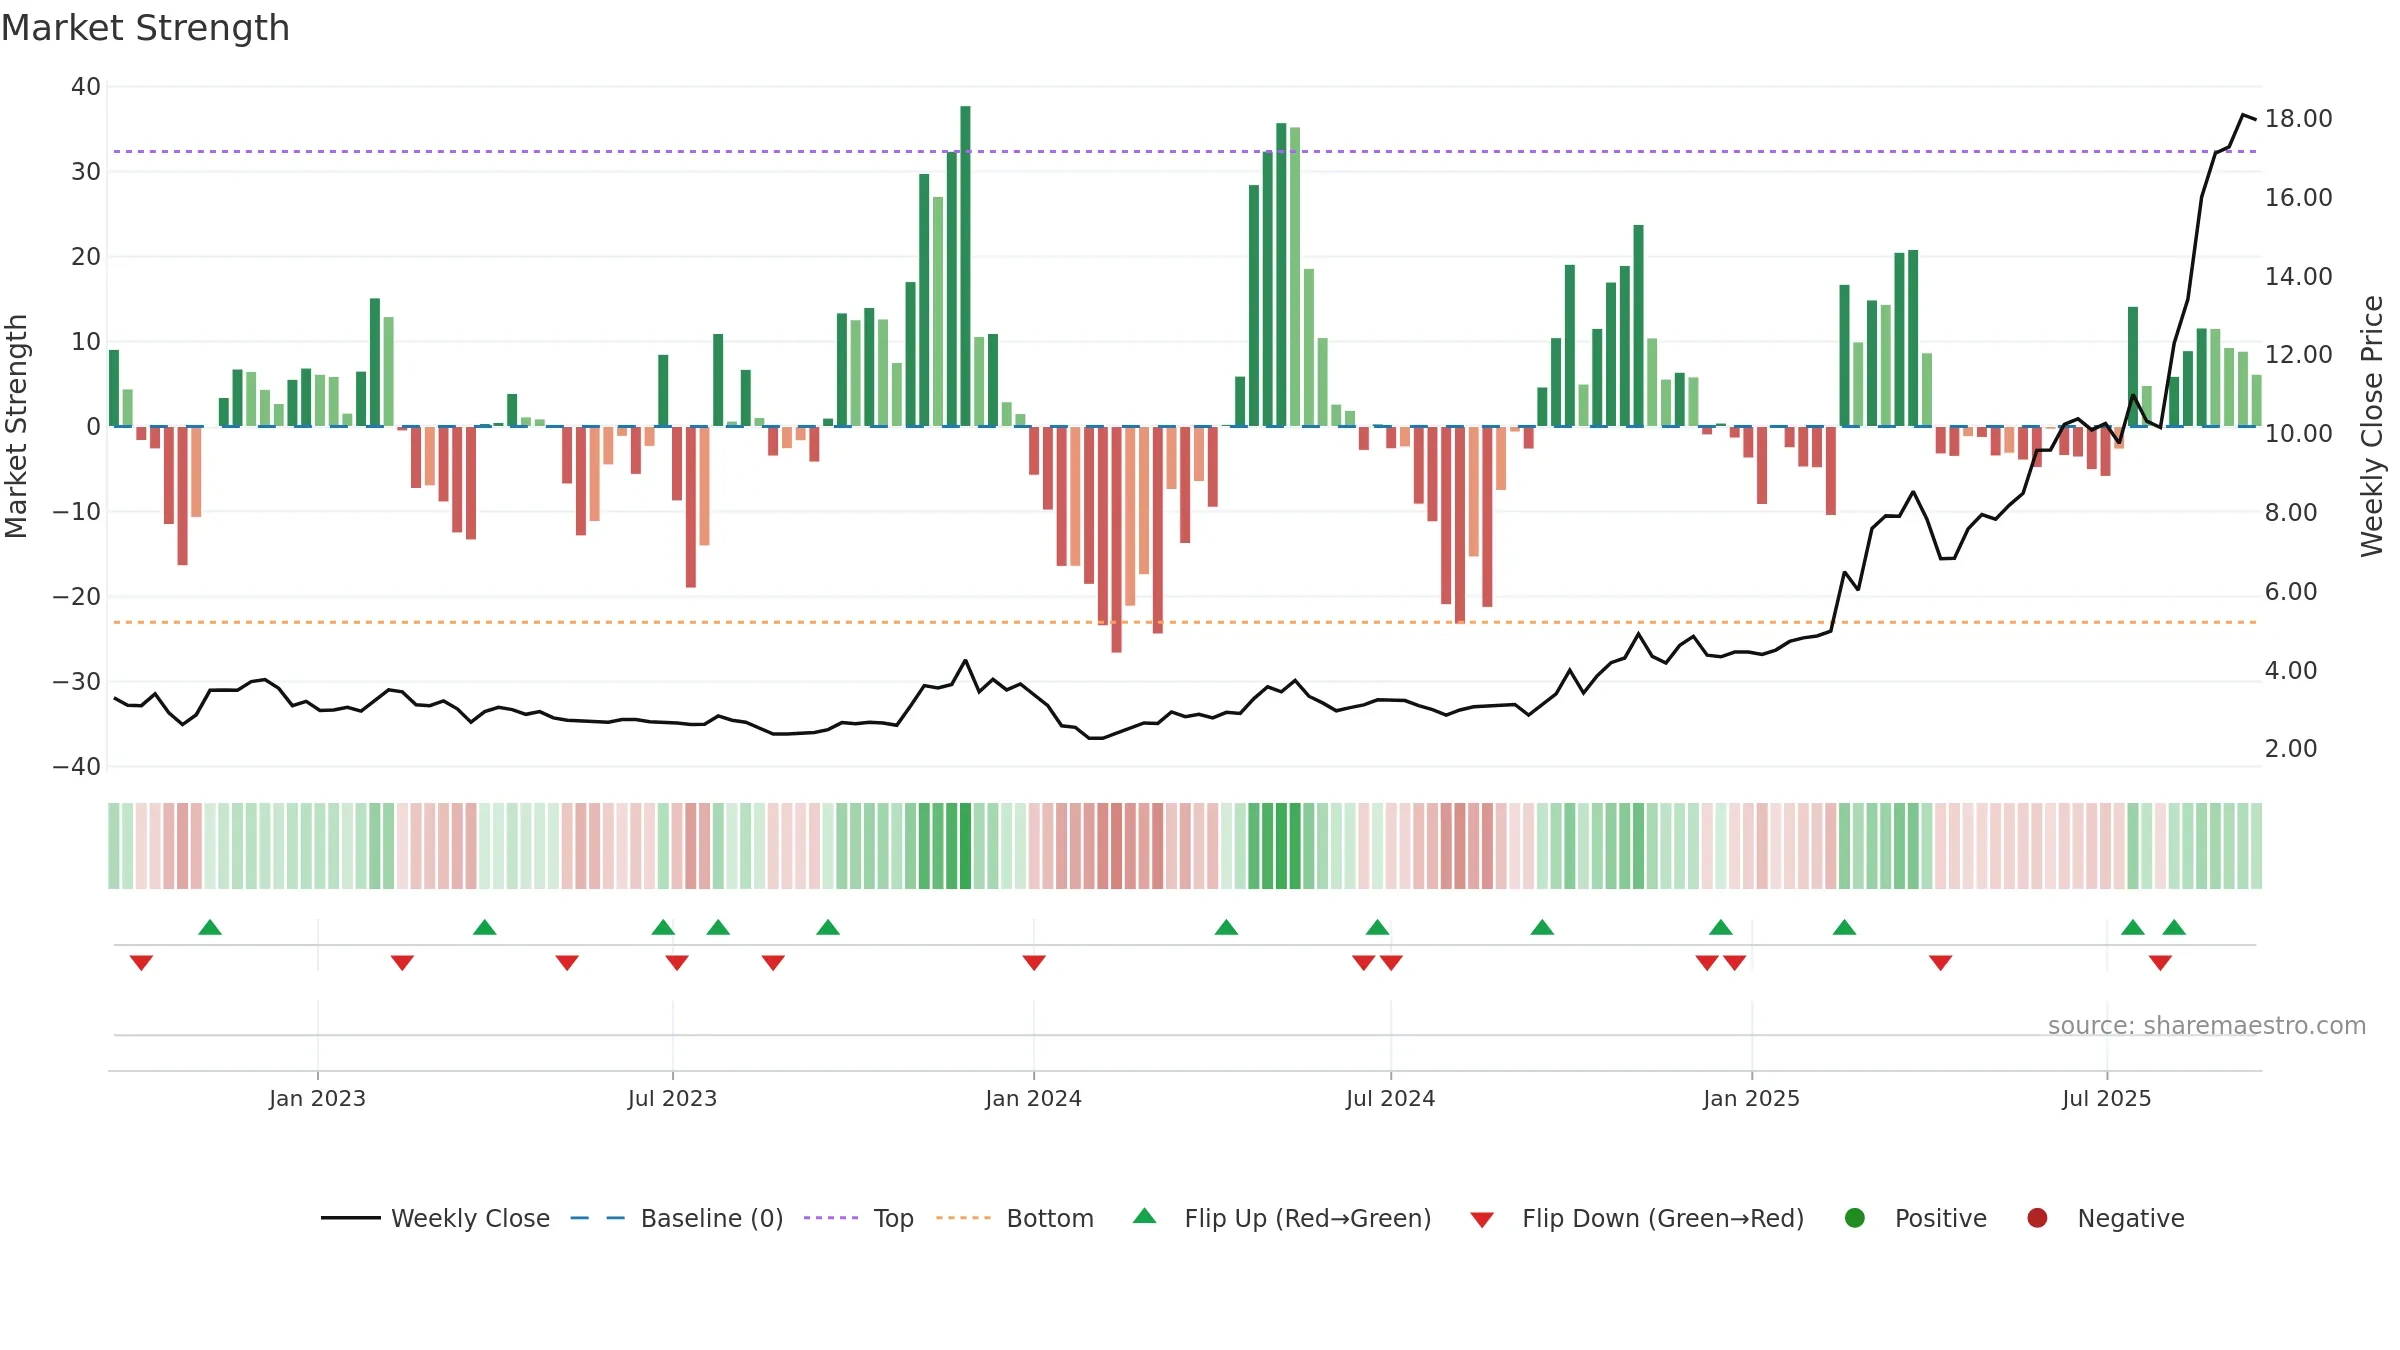Image resolution: width=2400 pixels, height=1350 pixels.
Task: Click the '−40' left axis value
Action: (x=77, y=767)
